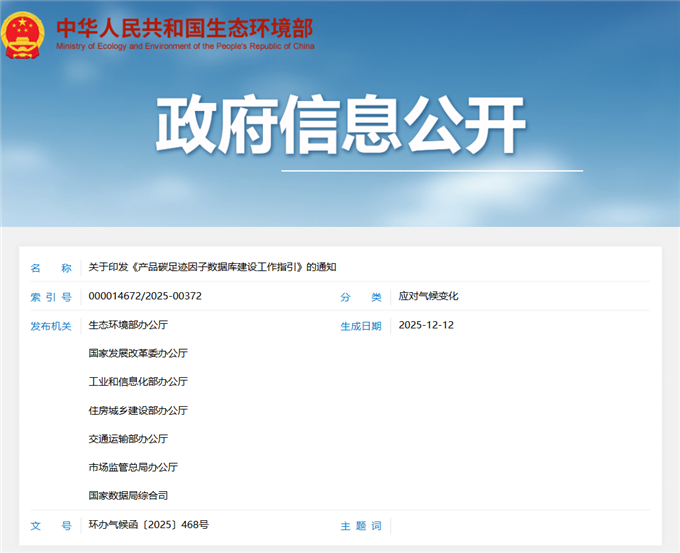Click the 发布机关 field label

51,326
